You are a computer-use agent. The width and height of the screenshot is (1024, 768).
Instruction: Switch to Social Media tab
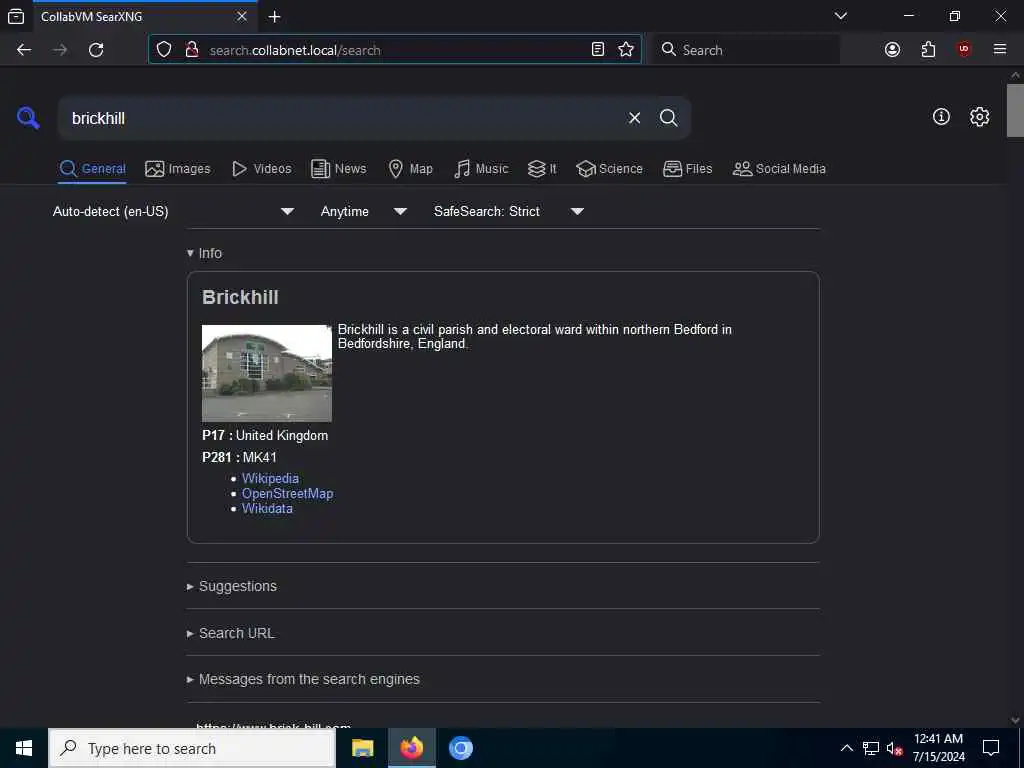779,168
